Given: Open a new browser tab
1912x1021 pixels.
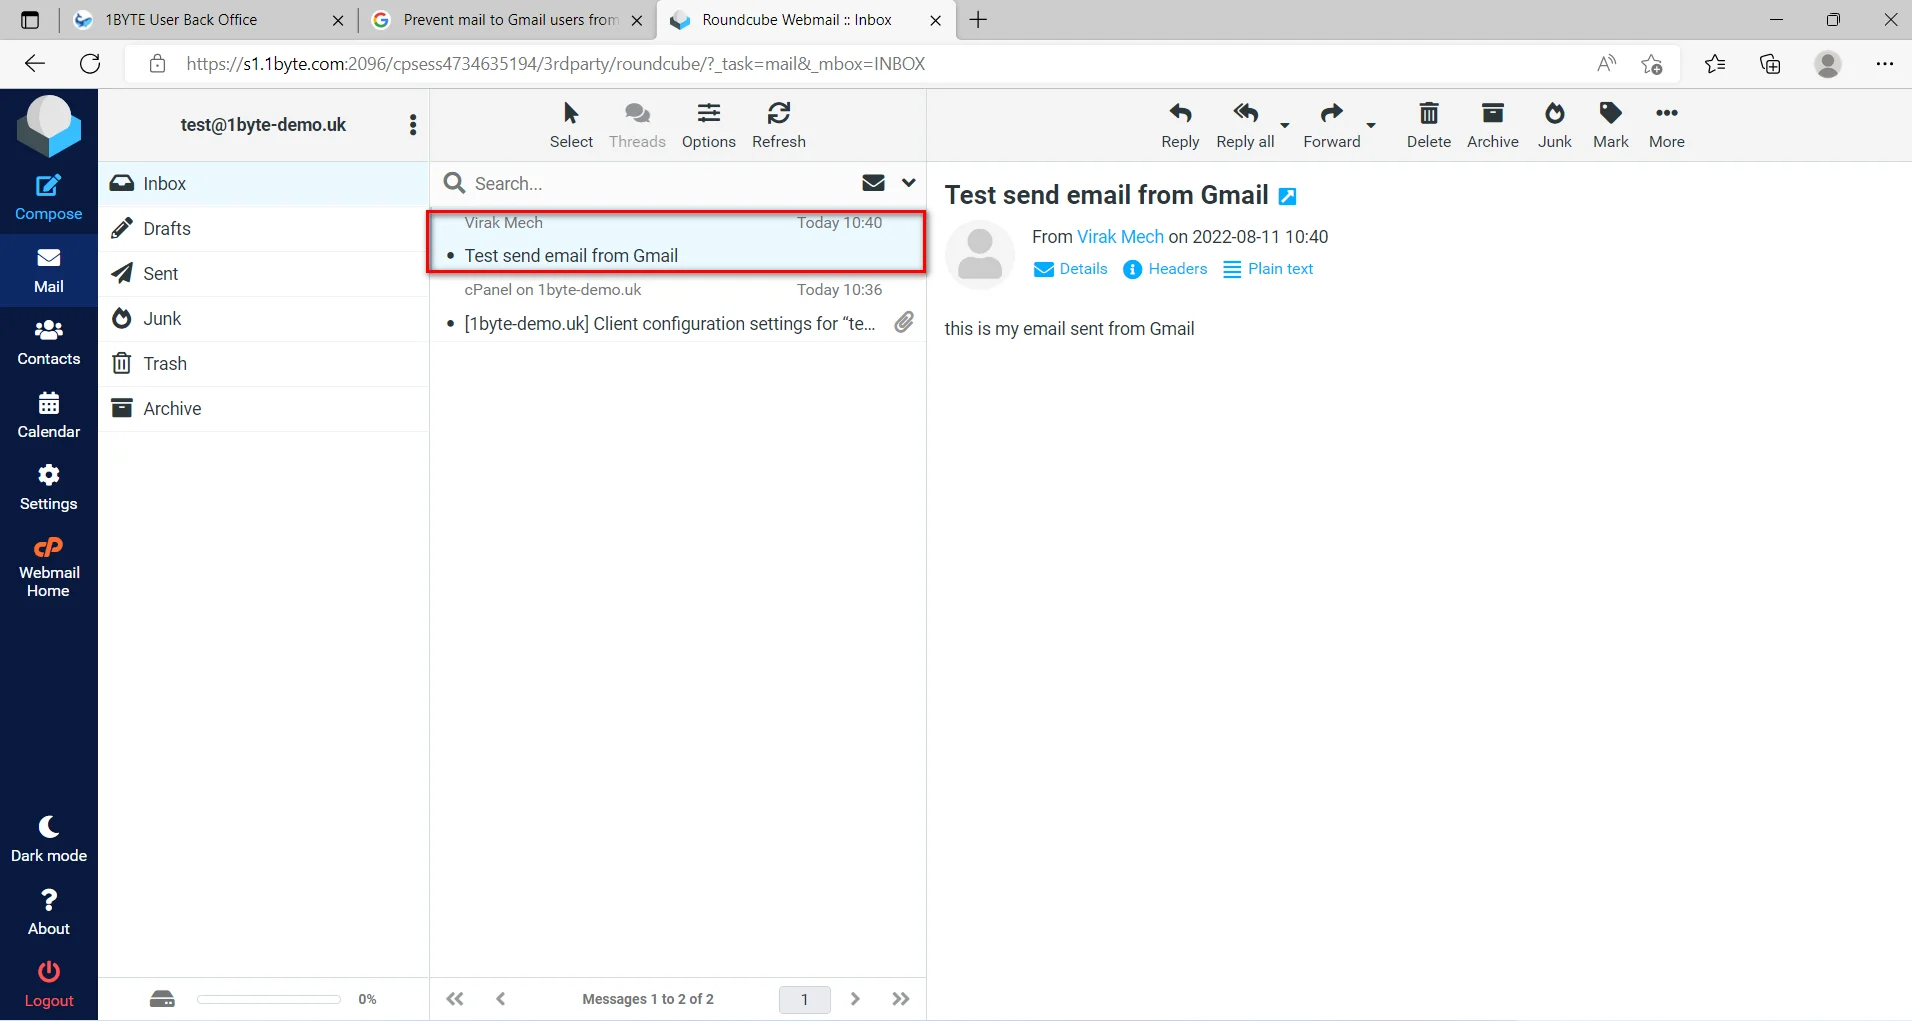Looking at the screenshot, I should [x=978, y=20].
